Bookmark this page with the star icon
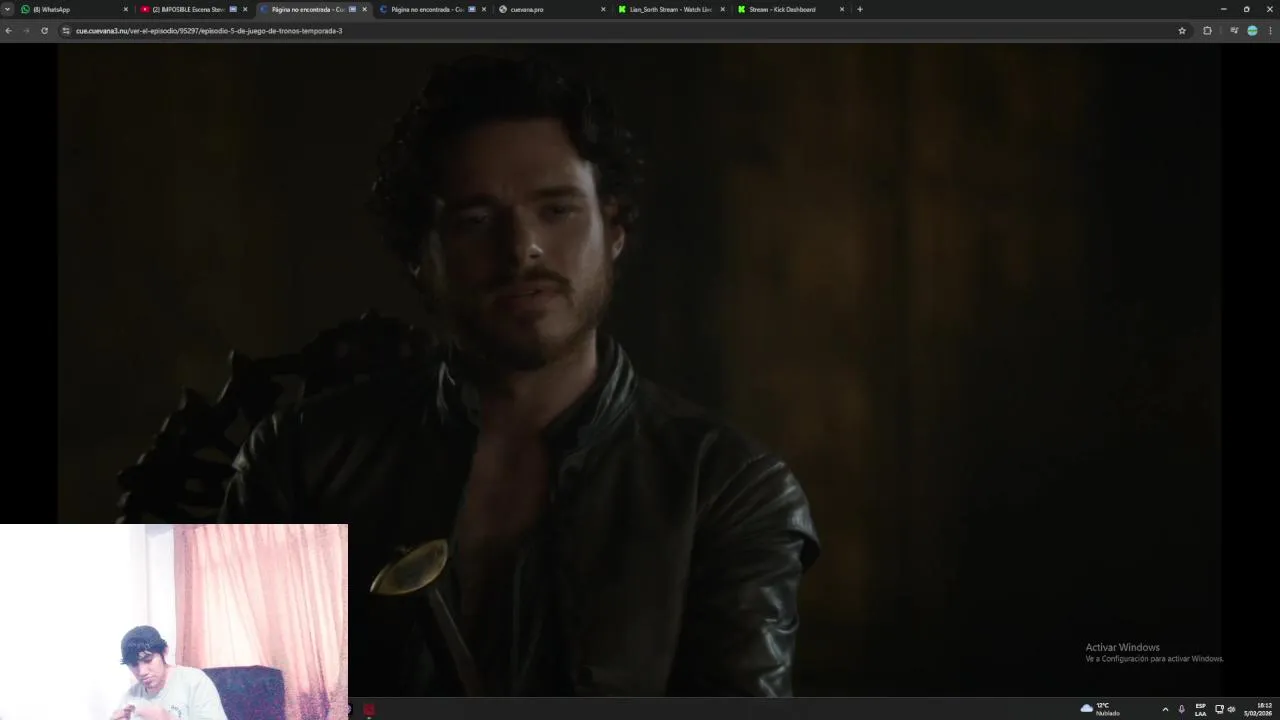 (x=1182, y=31)
